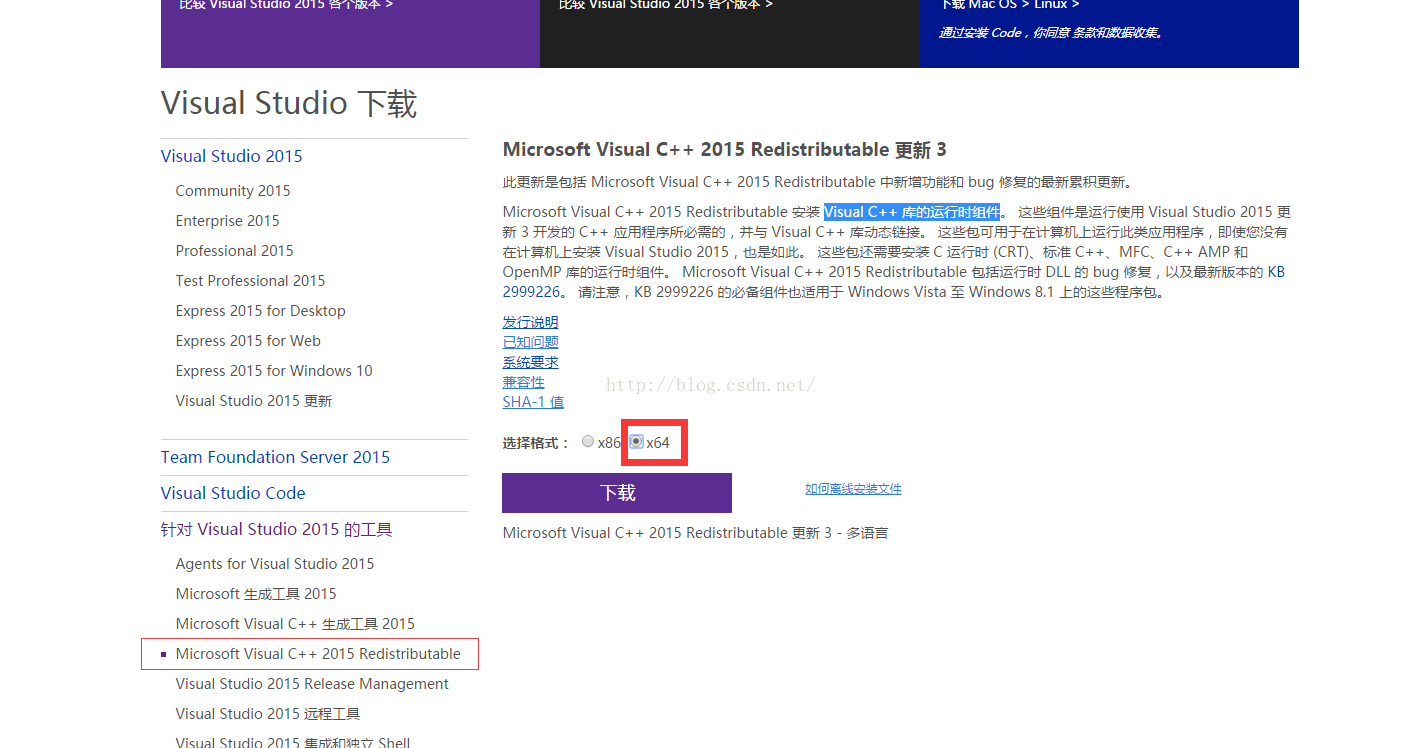Image resolution: width=1402 pixels, height=748 pixels.
Task: Open Visual Studio Code section
Action: (233, 493)
